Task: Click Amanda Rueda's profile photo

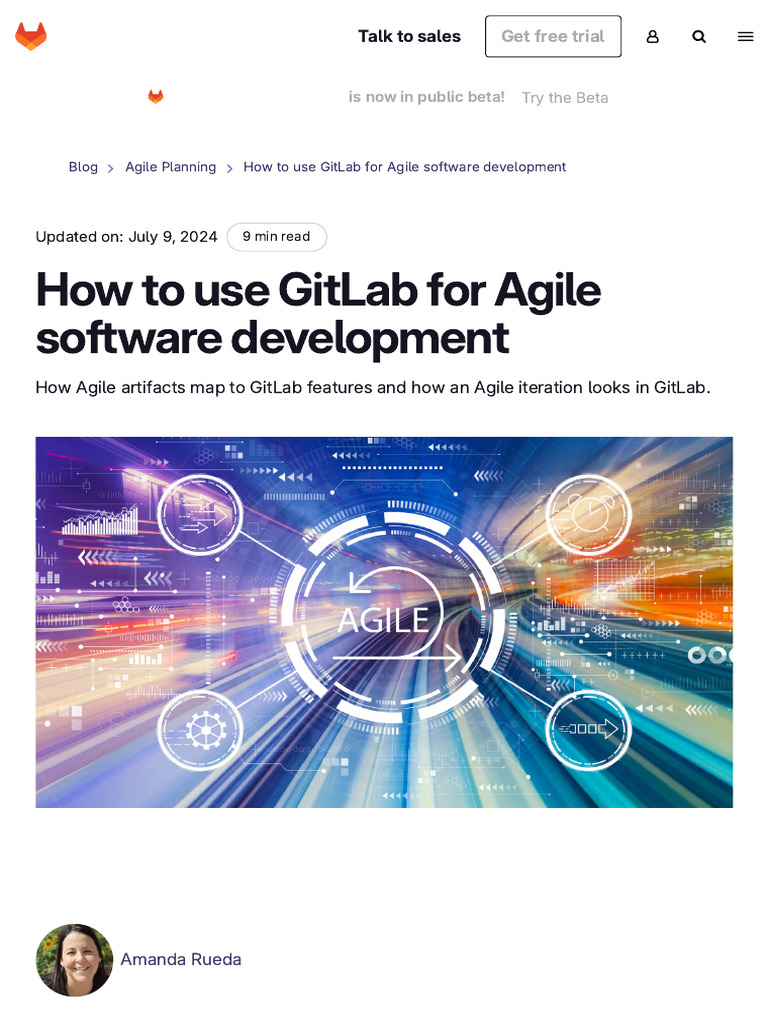Action: pos(74,960)
